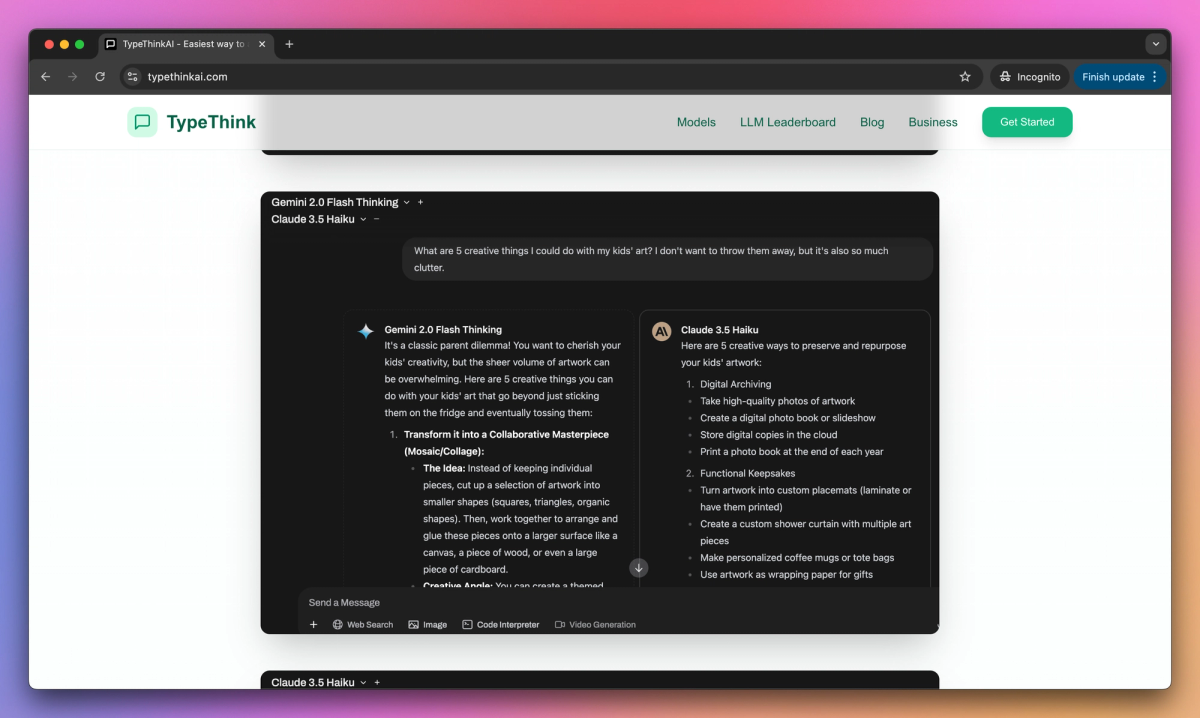Click the Claude AI avatar icon
The width and height of the screenshot is (1200, 718).
coord(661,331)
